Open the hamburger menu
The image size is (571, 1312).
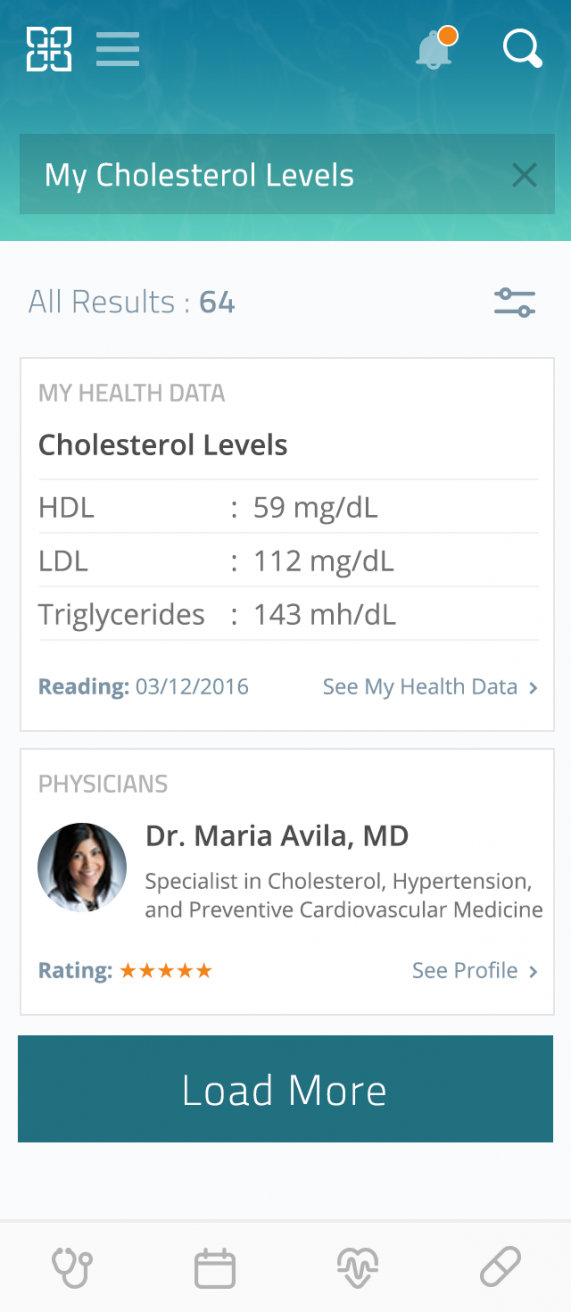(x=118, y=49)
